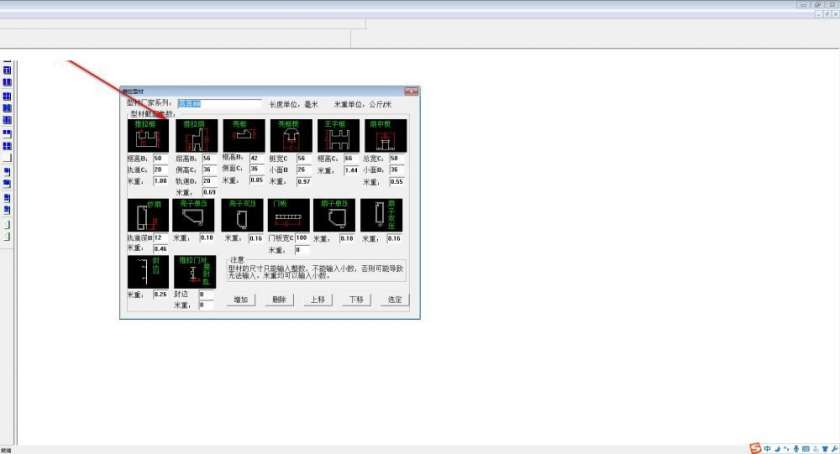The height and width of the screenshot is (454, 840).
Task: Click the 封边 value input field
Action: [206, 294]
